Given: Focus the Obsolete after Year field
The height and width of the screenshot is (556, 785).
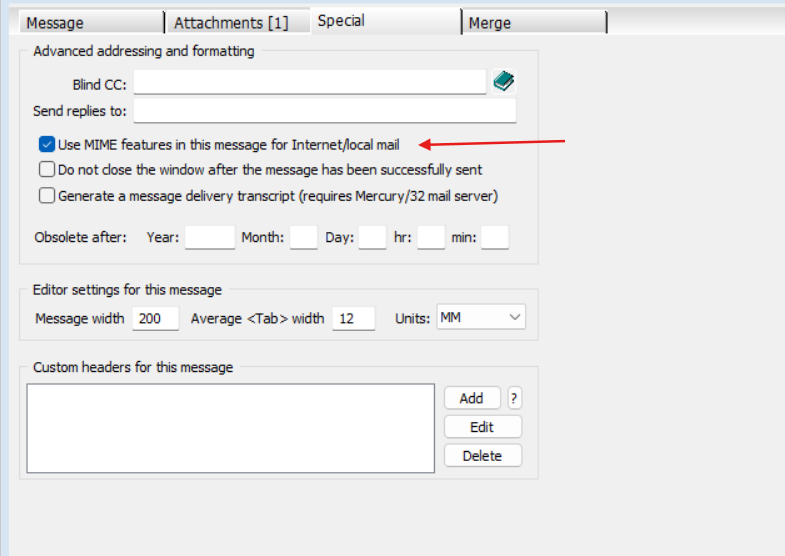Looking at the screenshot, I should pos(210,238).
